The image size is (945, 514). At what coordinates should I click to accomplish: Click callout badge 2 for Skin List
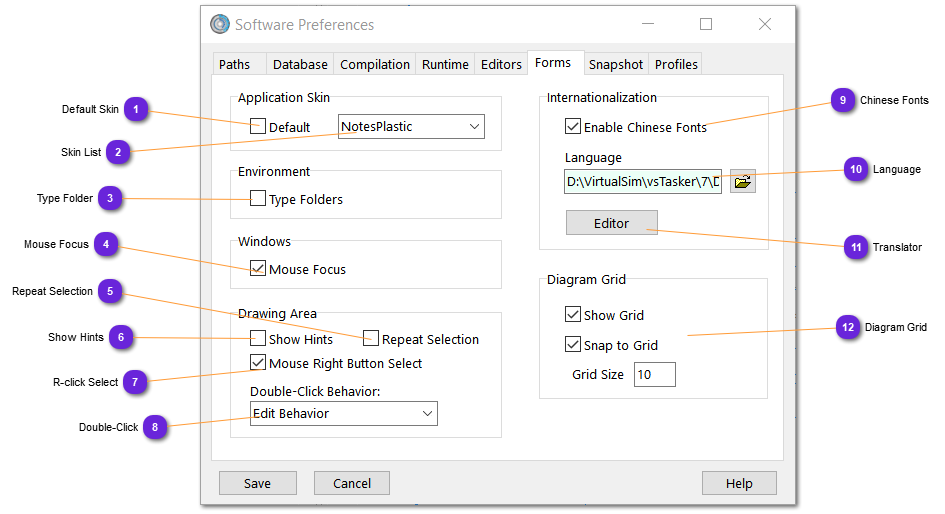(117, 152)
